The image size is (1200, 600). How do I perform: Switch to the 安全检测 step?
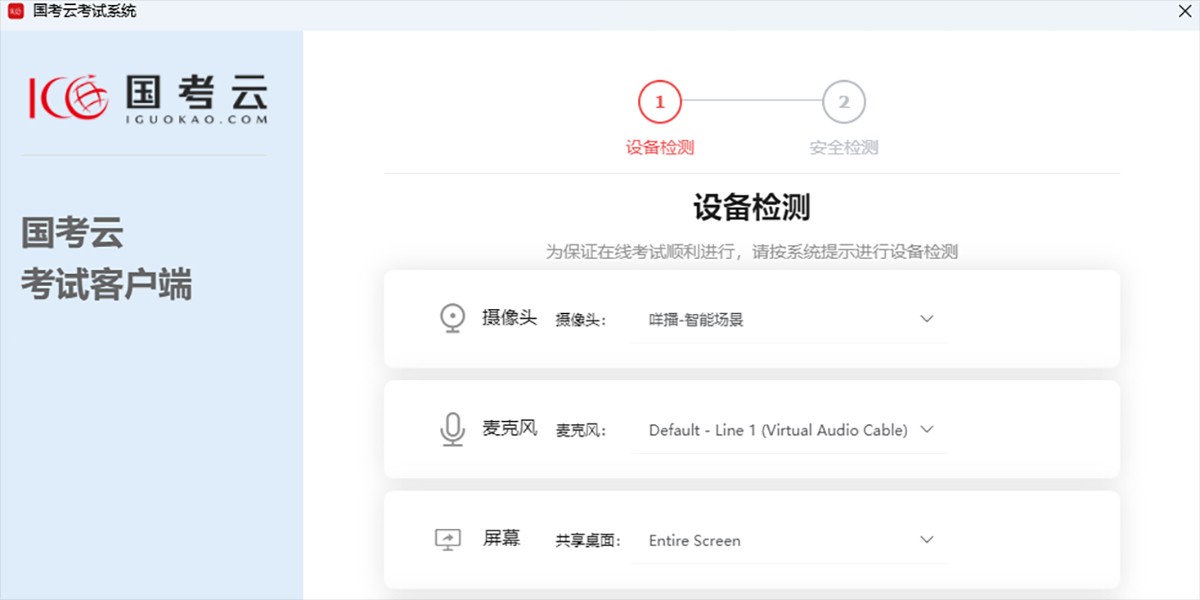[844, 145]
